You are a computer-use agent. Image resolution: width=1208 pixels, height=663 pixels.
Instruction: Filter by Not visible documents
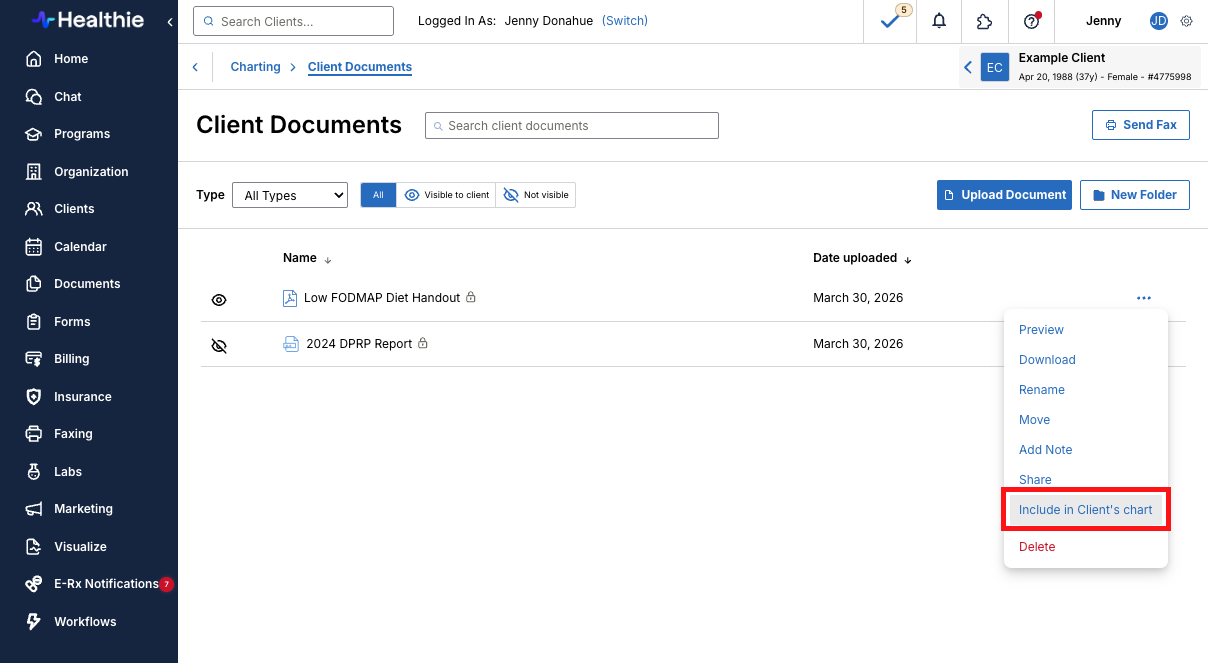[x=535, y=195]
